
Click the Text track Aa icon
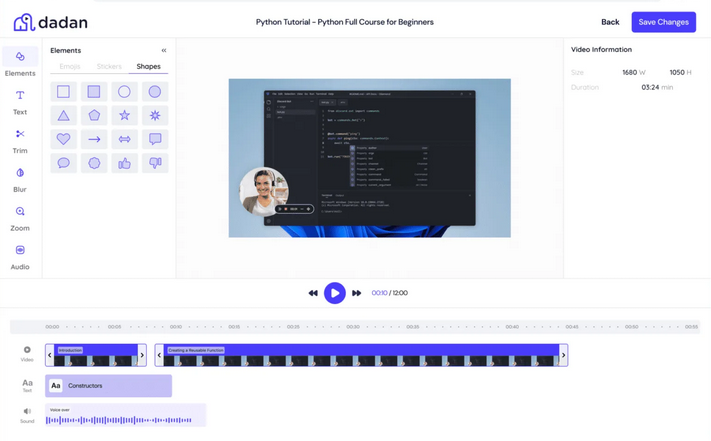(27, 383)
